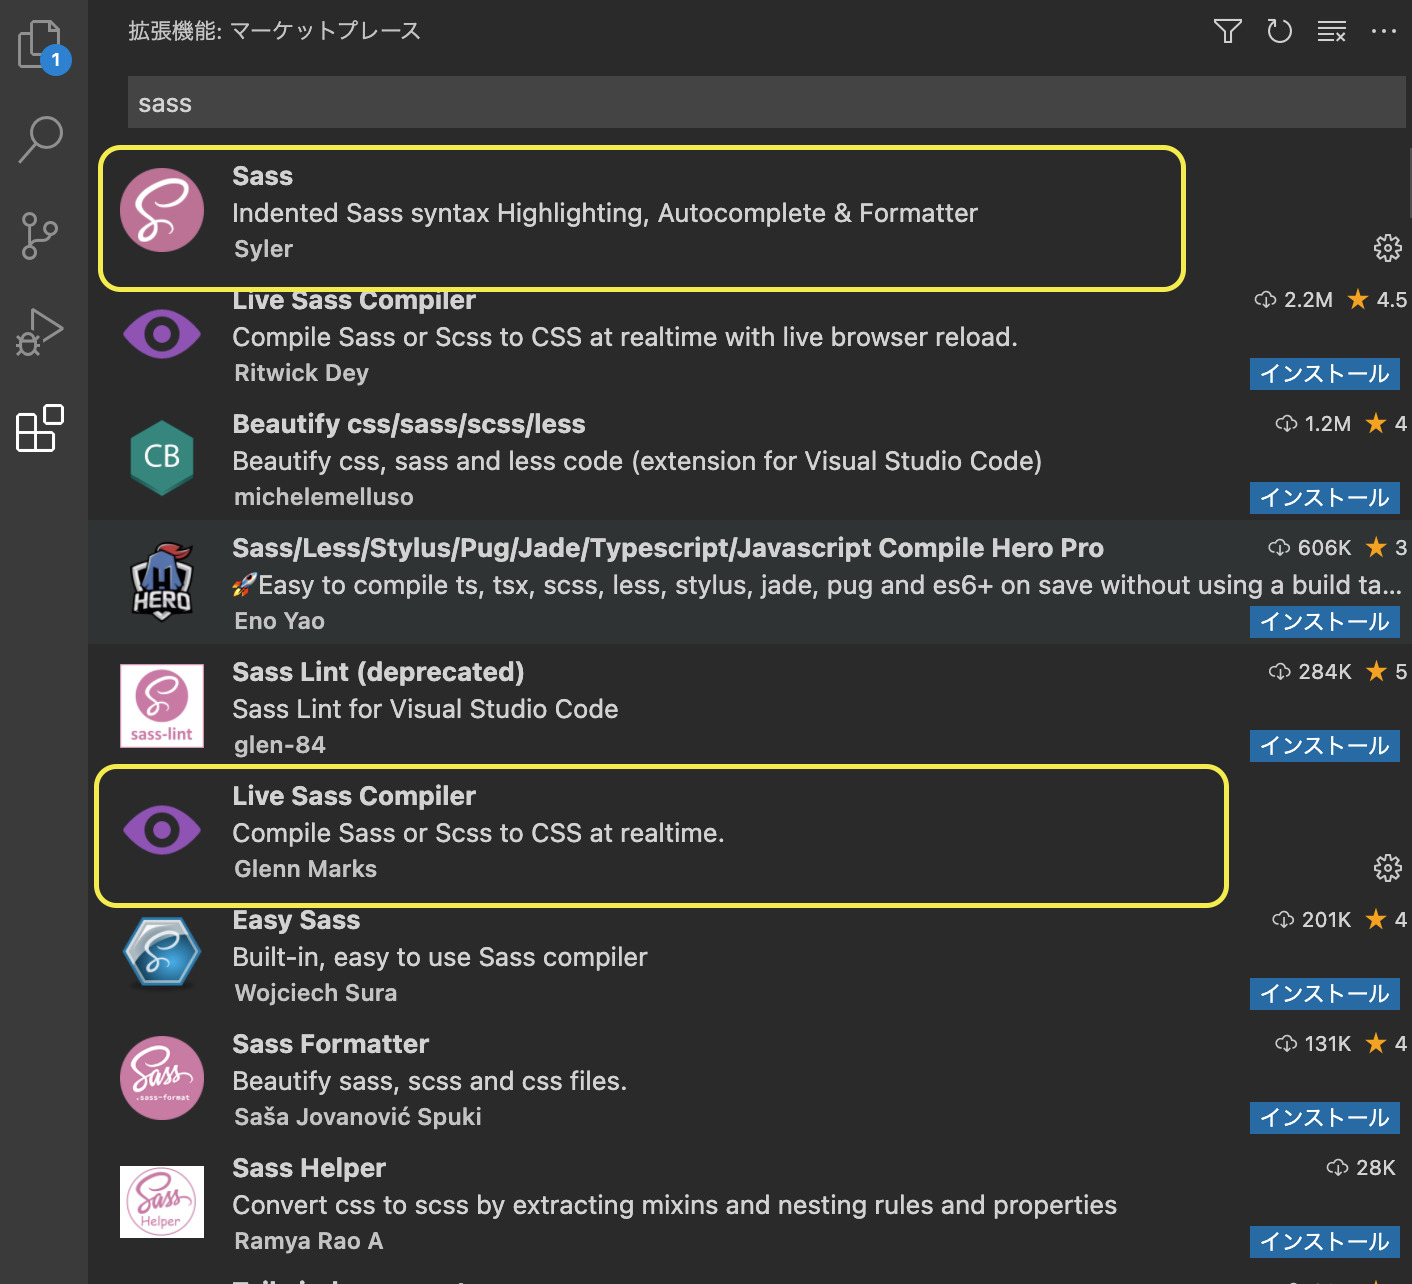Select the Sass extension title by Syler
Image resolution: width=1412 pixels, height=1284 pixels.
click(263, 176)
